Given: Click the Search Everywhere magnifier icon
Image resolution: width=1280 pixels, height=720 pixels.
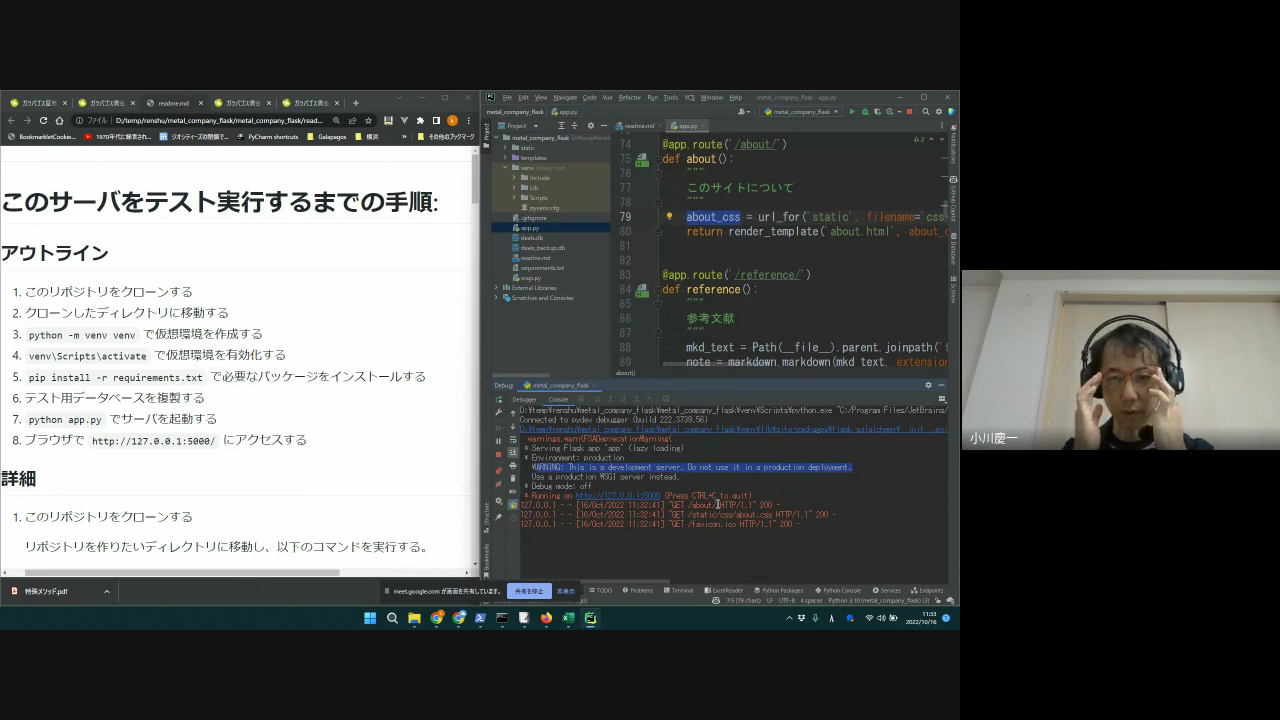Looking at the screenshot, I should pos(926,112).
